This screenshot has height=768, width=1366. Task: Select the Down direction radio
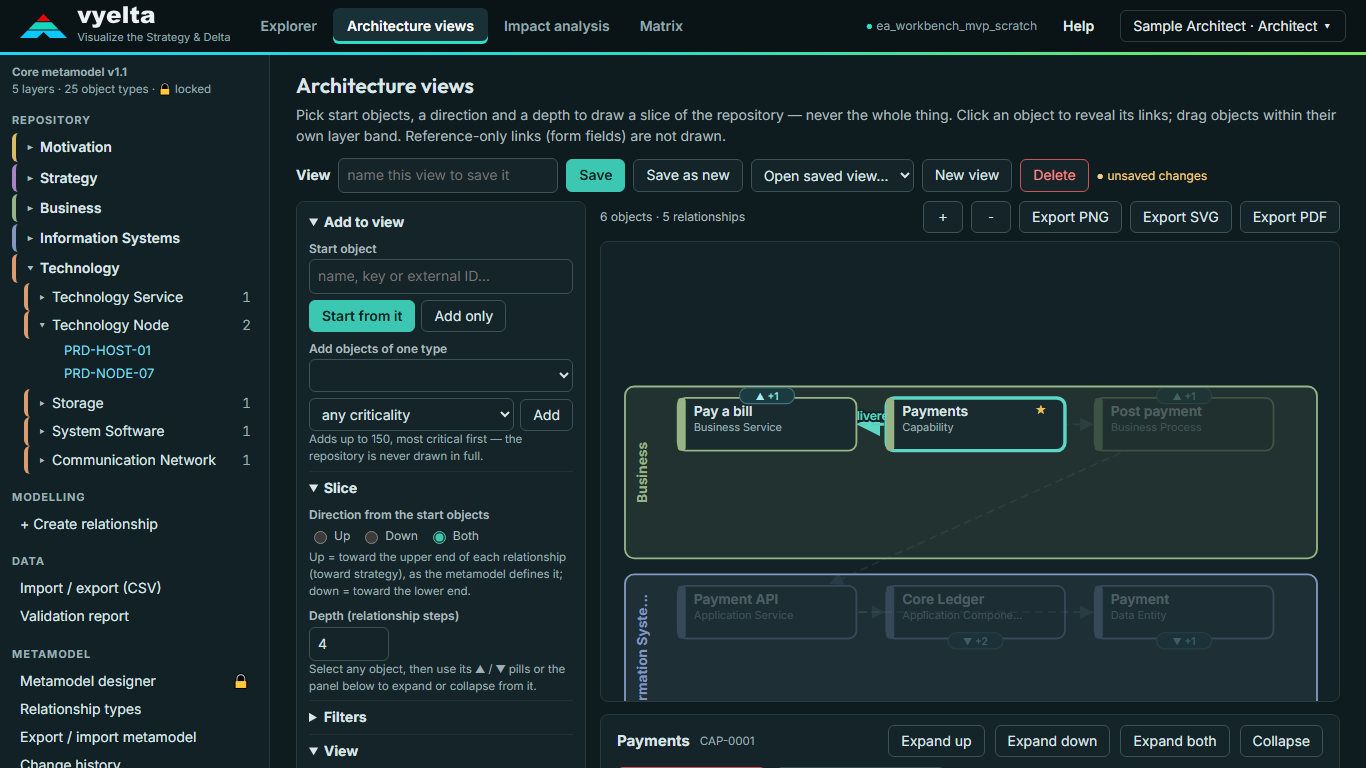(x=372, y=537)
